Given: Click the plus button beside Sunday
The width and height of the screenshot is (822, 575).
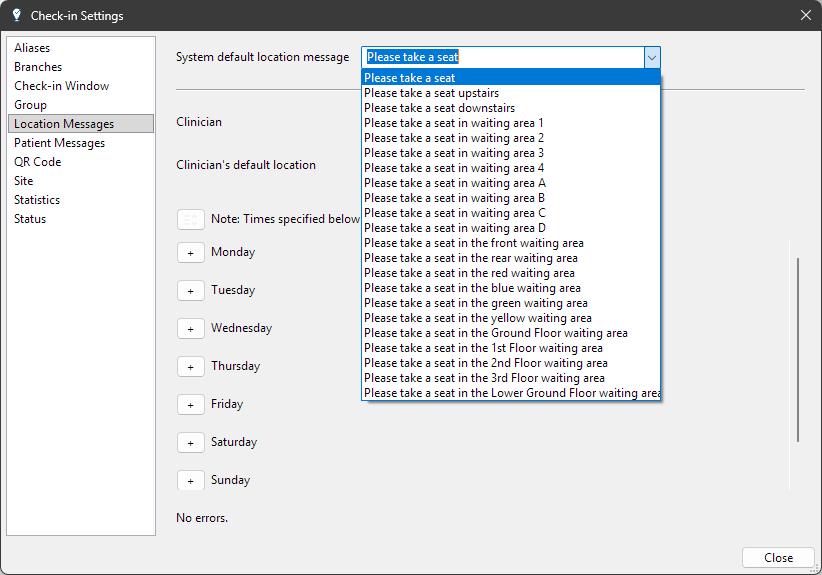Looking at the screenshot, I should pyautogui.click(x=191, y=481).
